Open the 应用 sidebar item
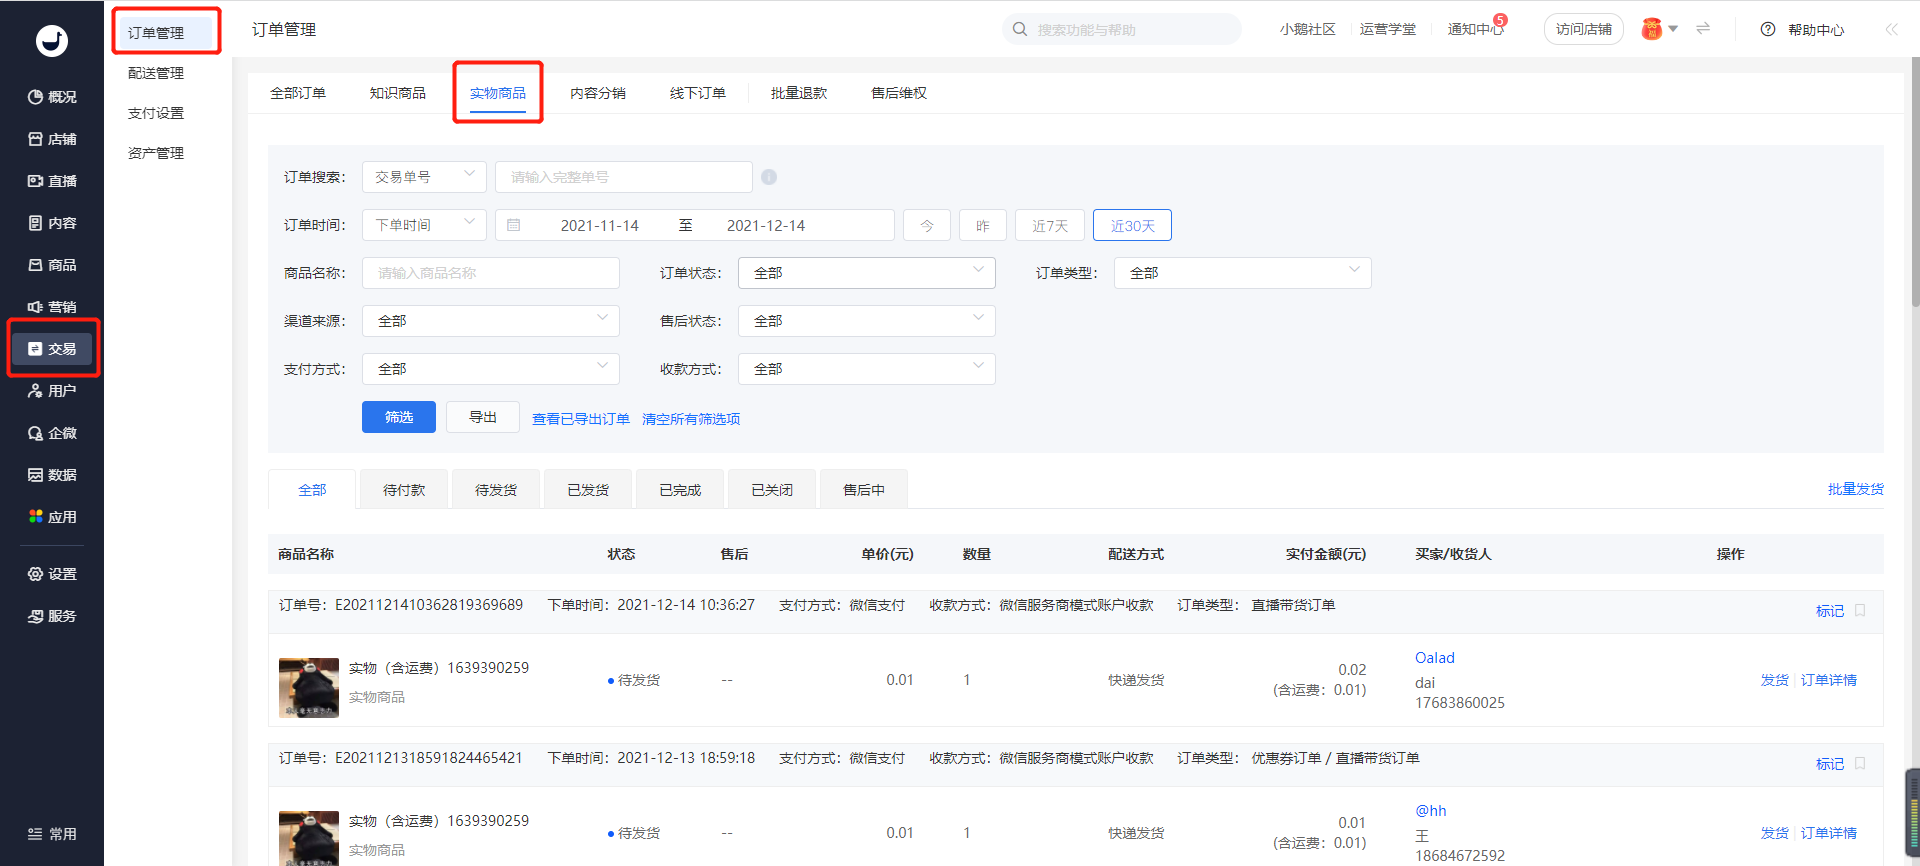 pos(52,517)
